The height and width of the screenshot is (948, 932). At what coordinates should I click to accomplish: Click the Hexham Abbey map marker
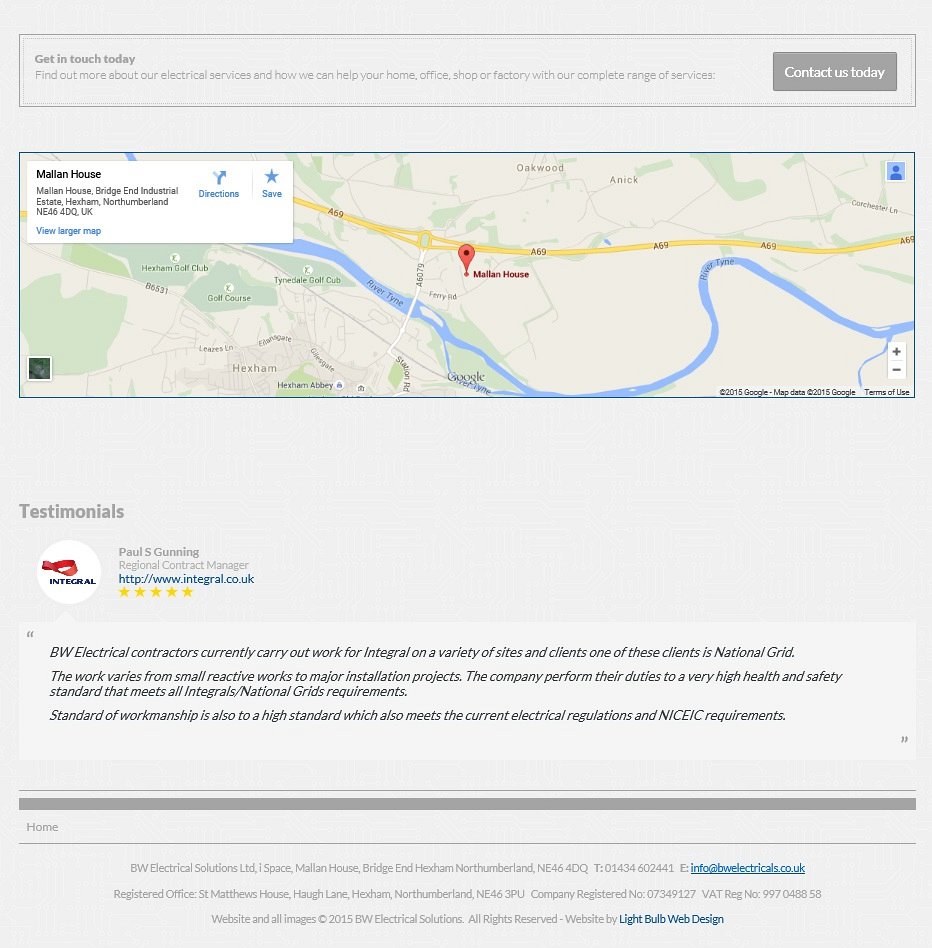tap(339, 385)
